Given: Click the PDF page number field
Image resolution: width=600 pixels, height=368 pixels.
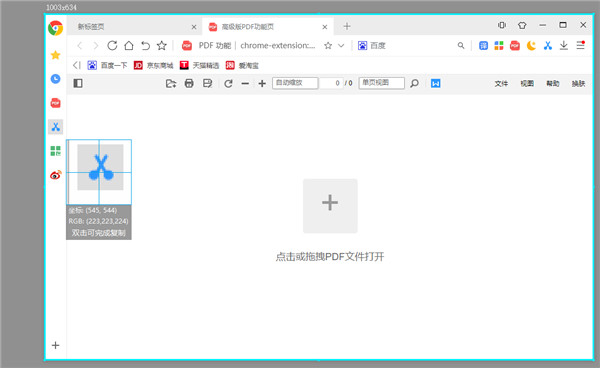Looking at the screenshot, I should click(x=331, y=83).
